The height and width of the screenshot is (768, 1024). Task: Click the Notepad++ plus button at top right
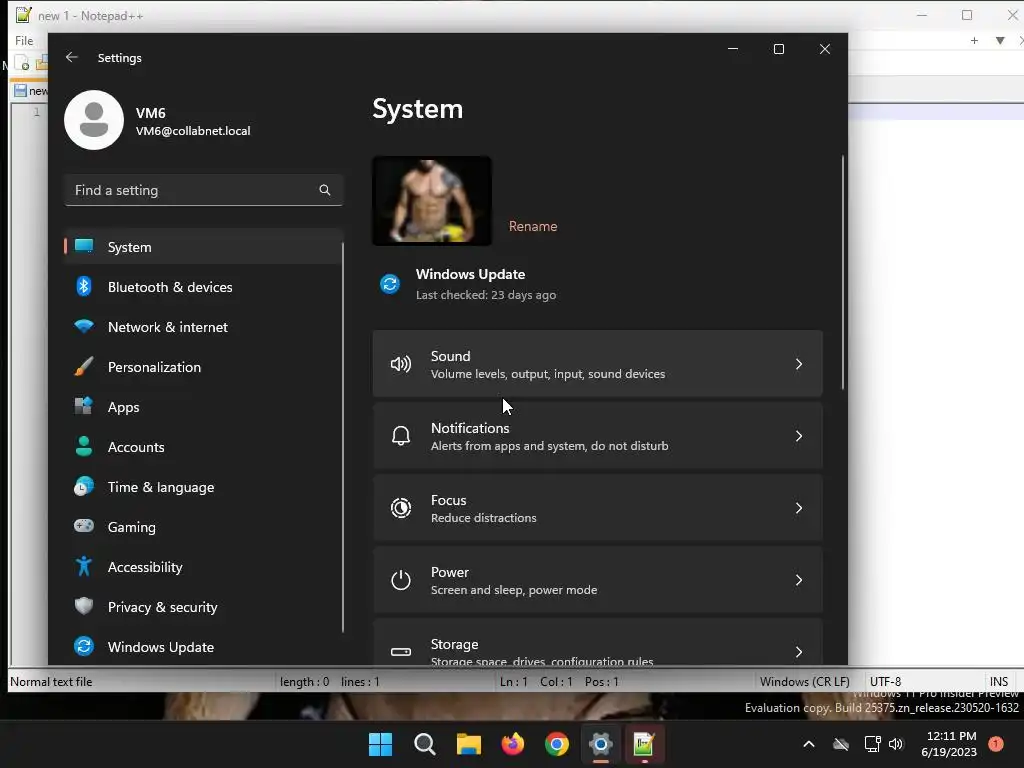(974, 40)
